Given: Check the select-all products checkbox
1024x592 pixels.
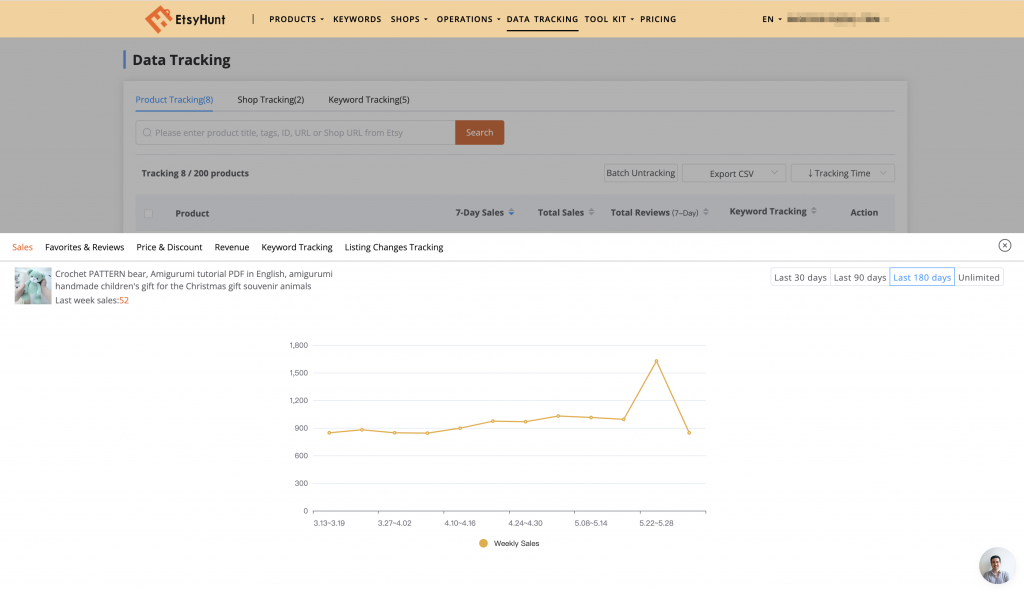Looking at the screenshot, I should tap(149, 213).
